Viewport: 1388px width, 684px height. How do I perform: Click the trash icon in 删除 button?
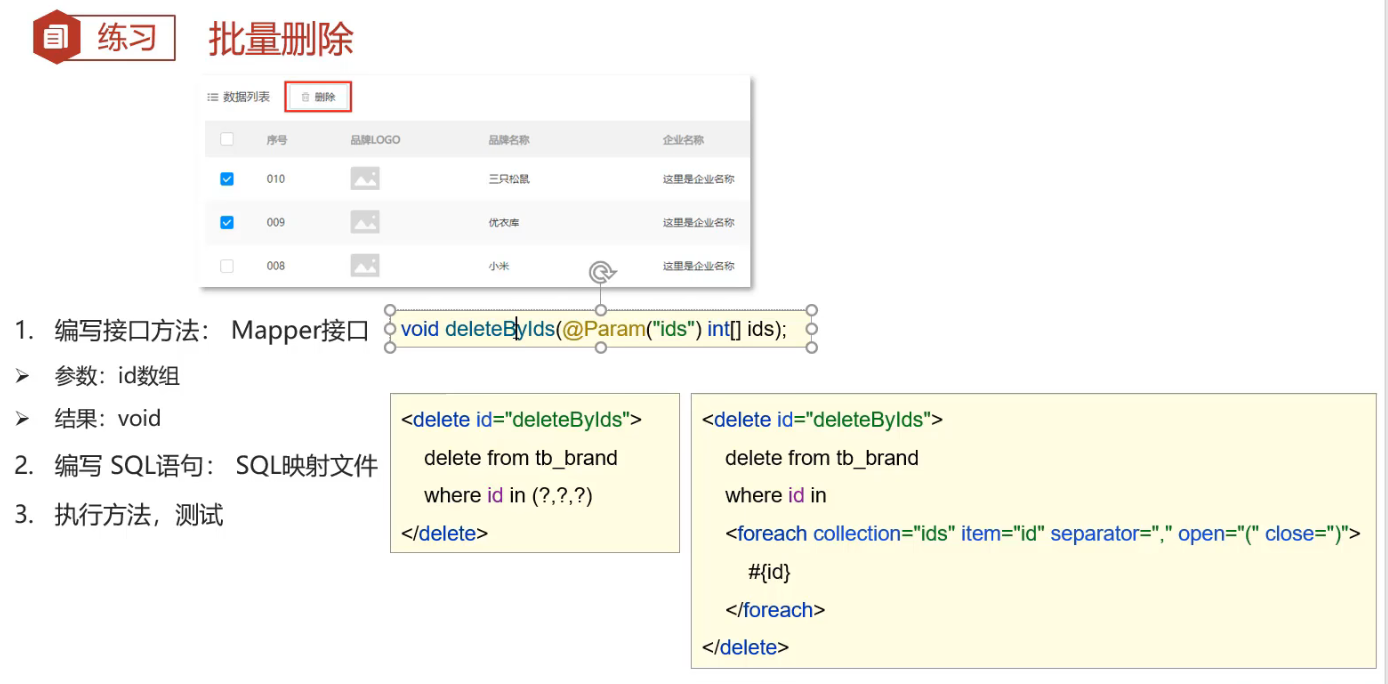[x=306, y=97]
